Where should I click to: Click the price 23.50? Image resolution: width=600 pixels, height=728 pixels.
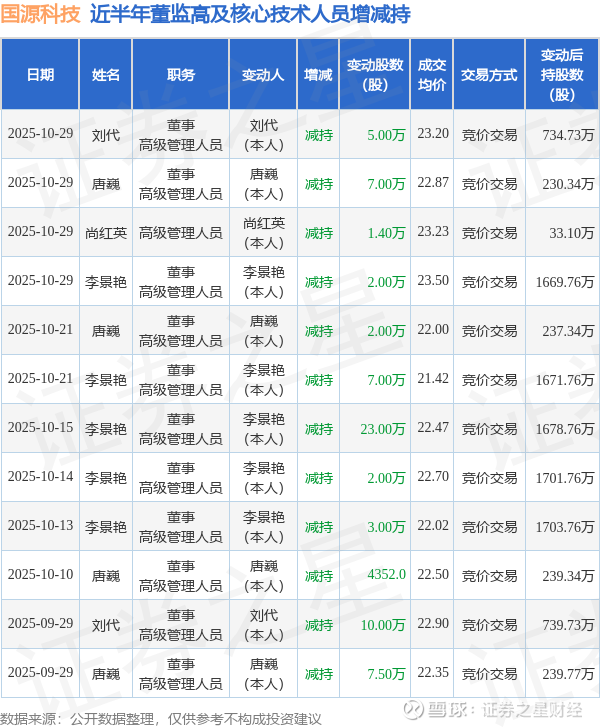(433, 280)
